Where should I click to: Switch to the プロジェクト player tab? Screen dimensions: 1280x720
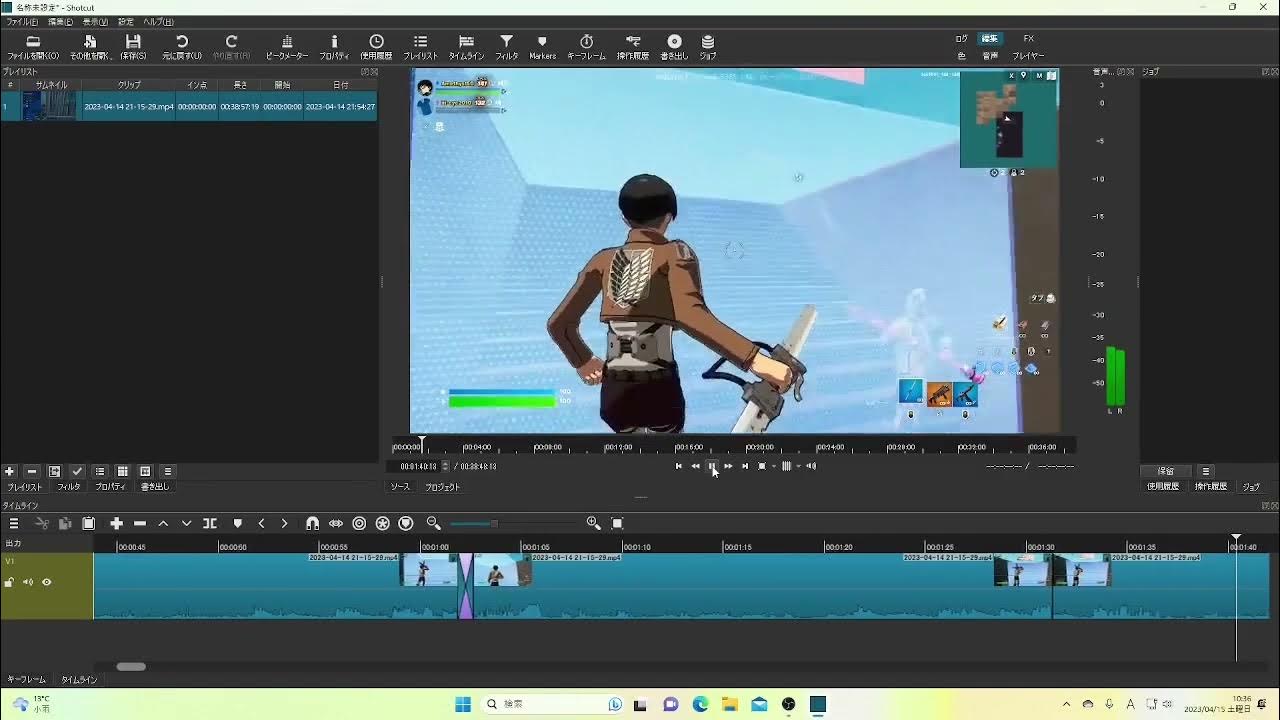click(x=443, y=487)
